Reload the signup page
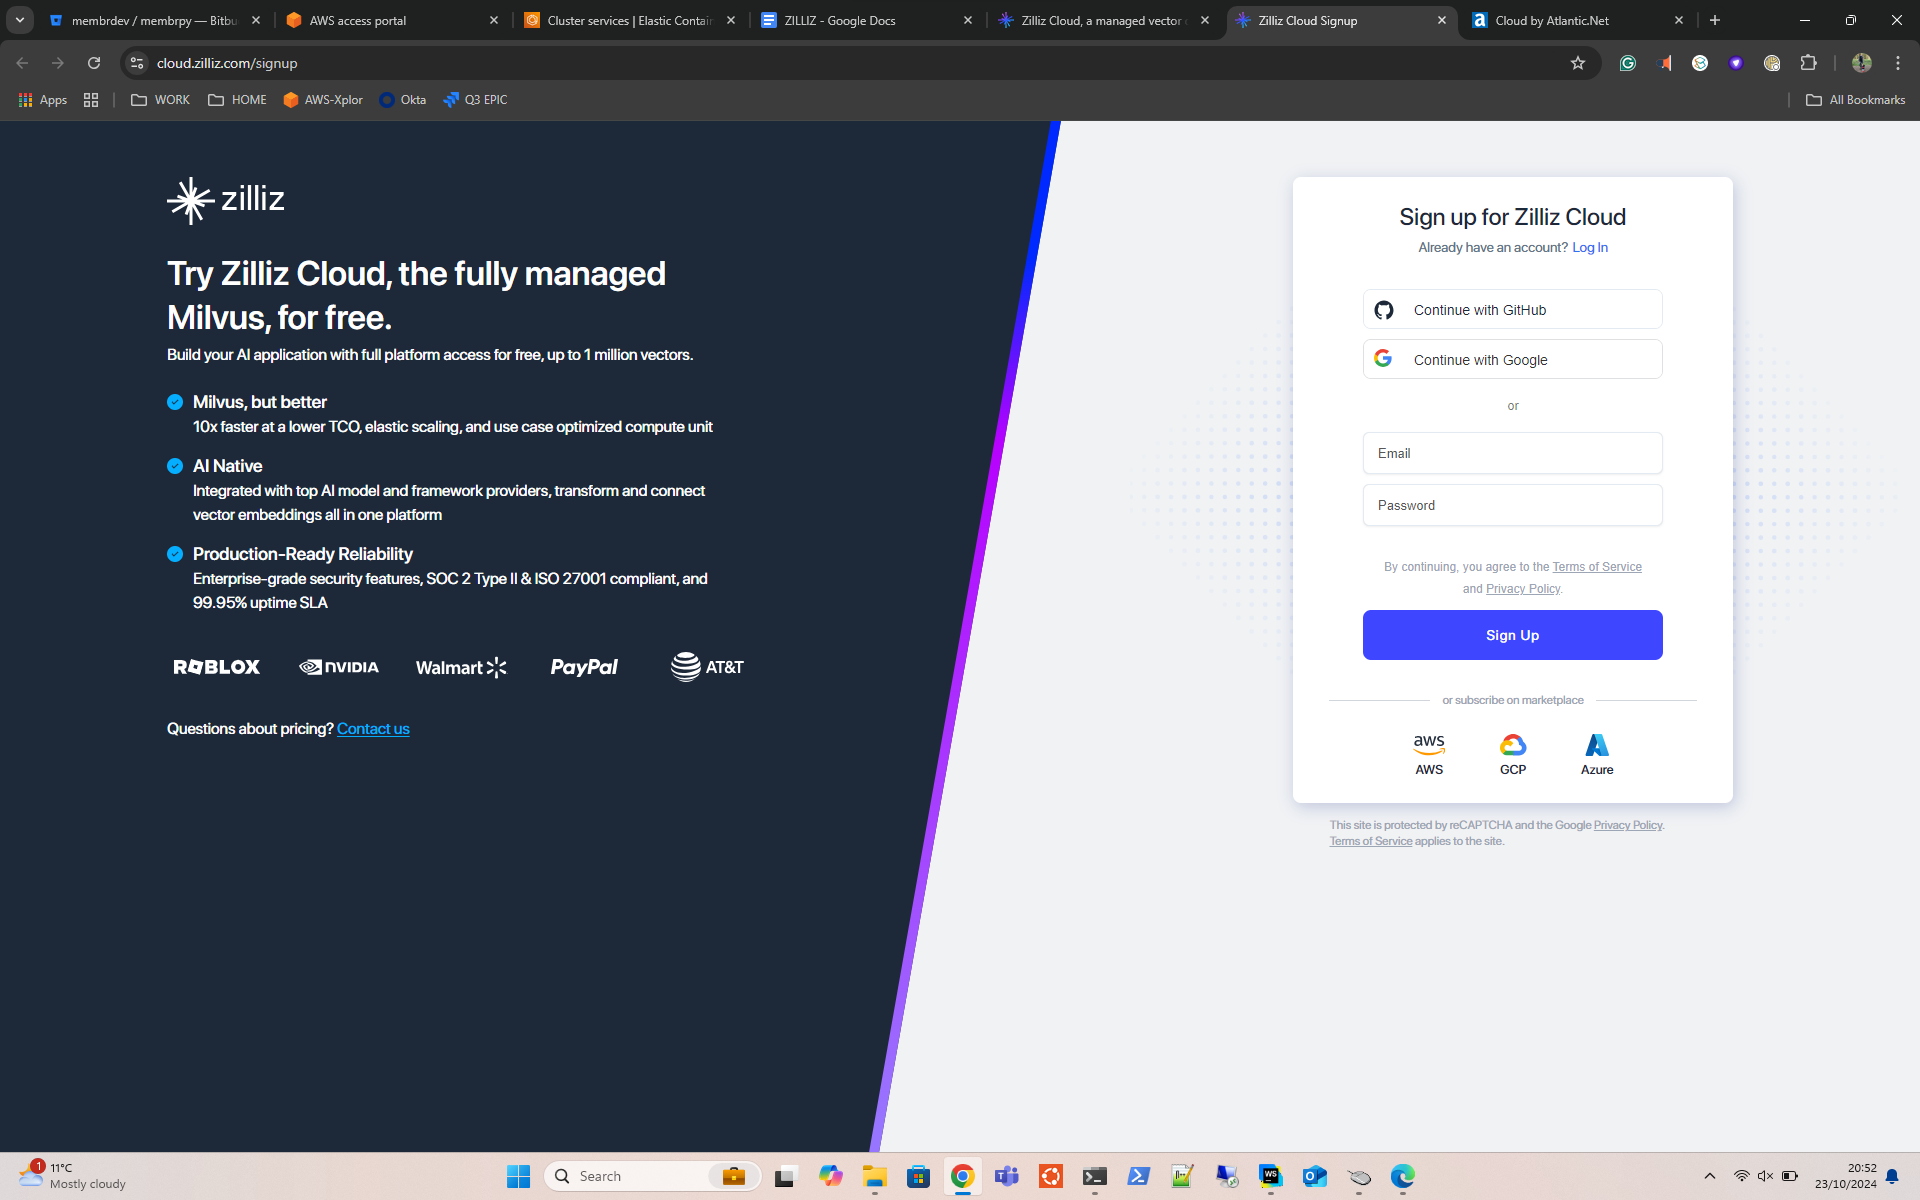1920x1200 pixels. (x=94, y=63)
